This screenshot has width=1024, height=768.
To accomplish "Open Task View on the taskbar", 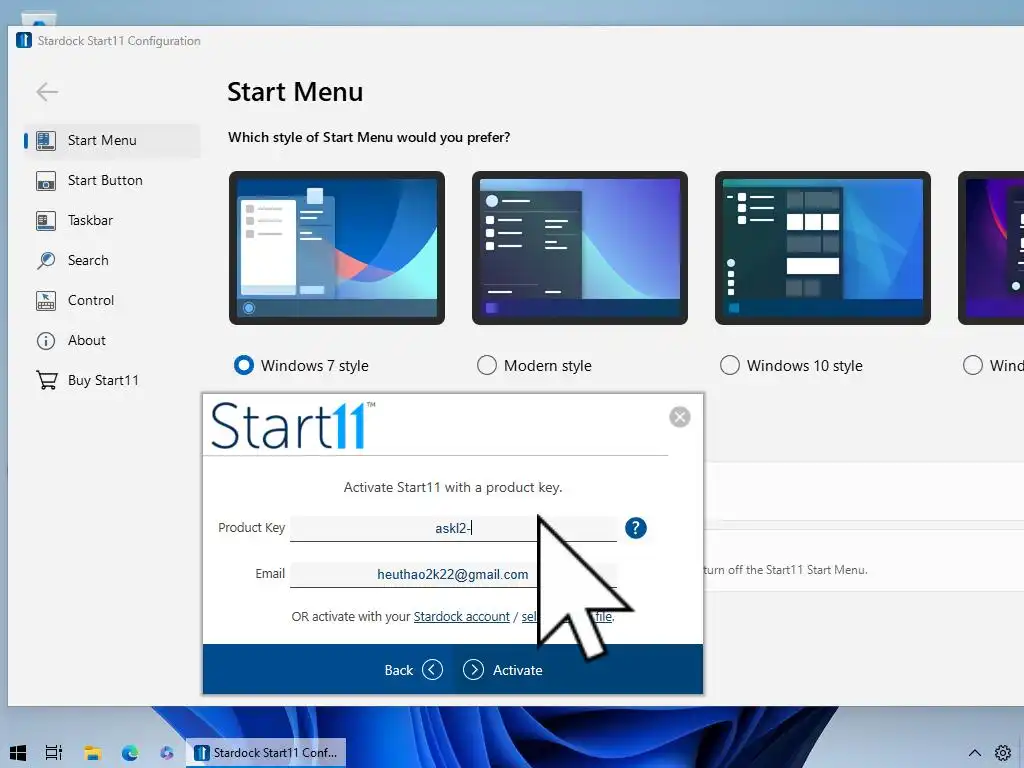I will pos(54,753).
